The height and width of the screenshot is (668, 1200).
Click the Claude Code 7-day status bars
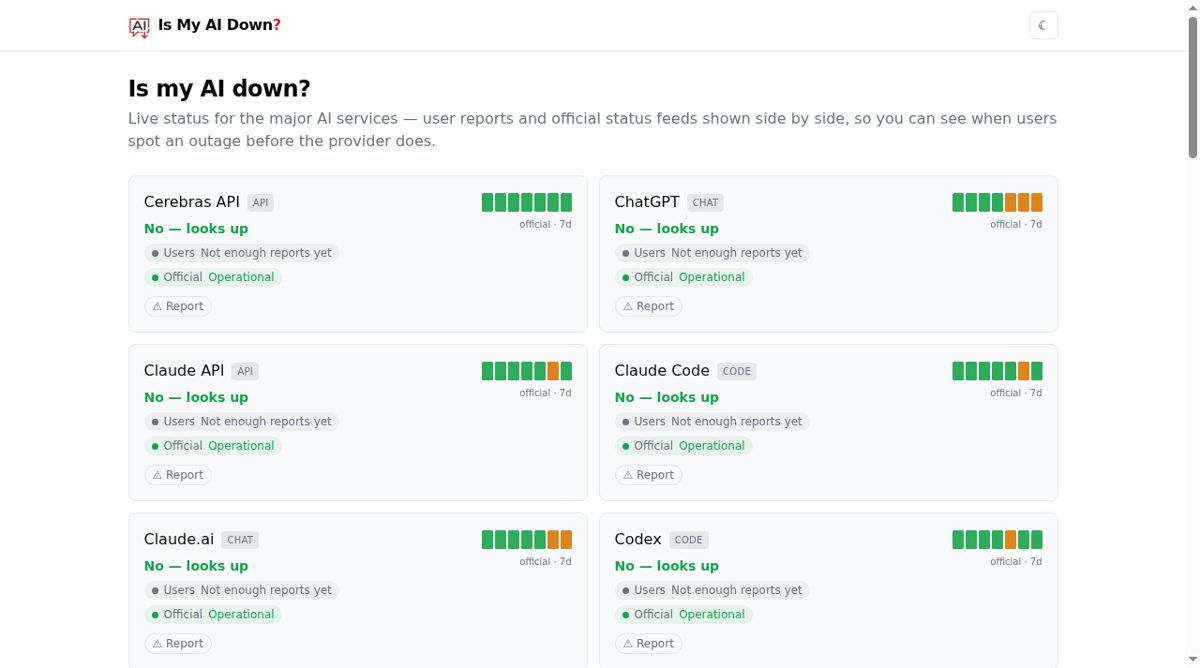(x=997, y=371)
